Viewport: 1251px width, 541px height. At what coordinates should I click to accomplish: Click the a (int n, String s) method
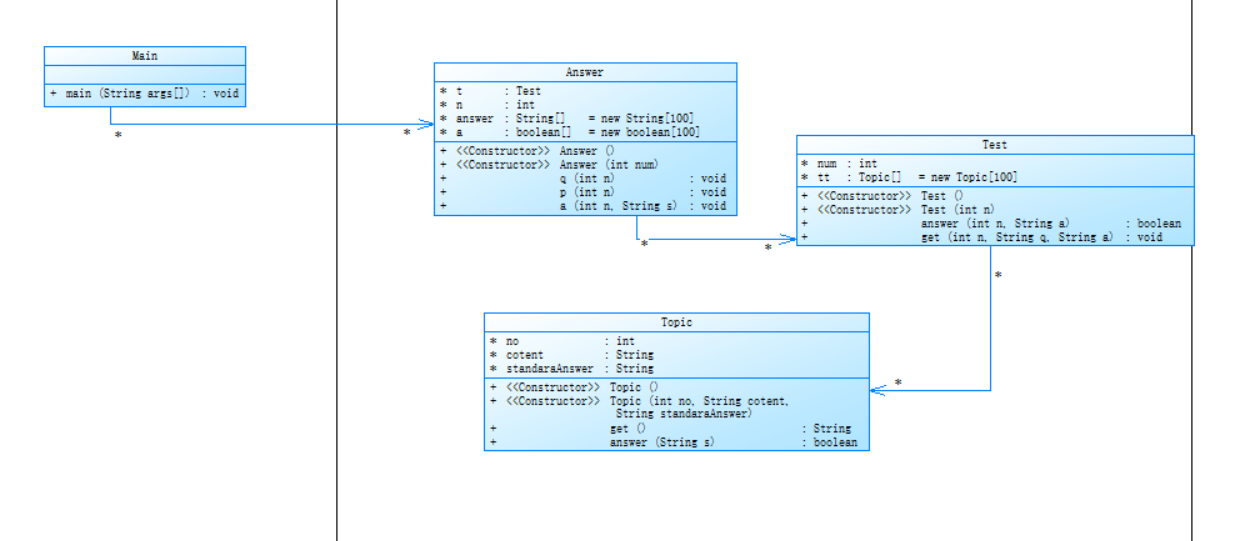click(585, 206)
